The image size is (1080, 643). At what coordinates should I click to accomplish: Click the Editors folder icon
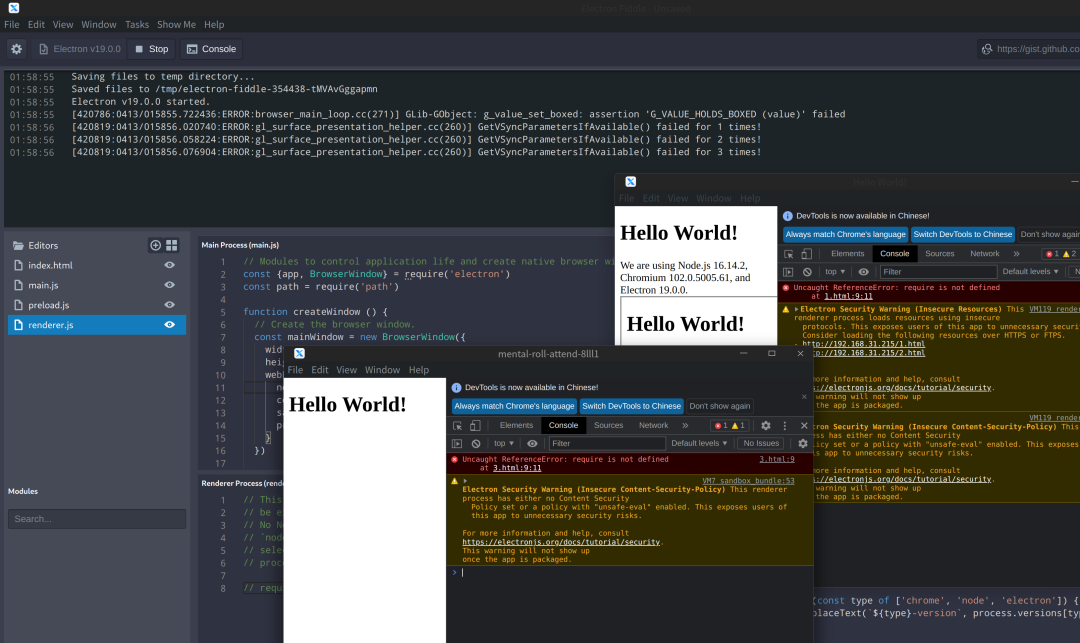tap(19, 245)
